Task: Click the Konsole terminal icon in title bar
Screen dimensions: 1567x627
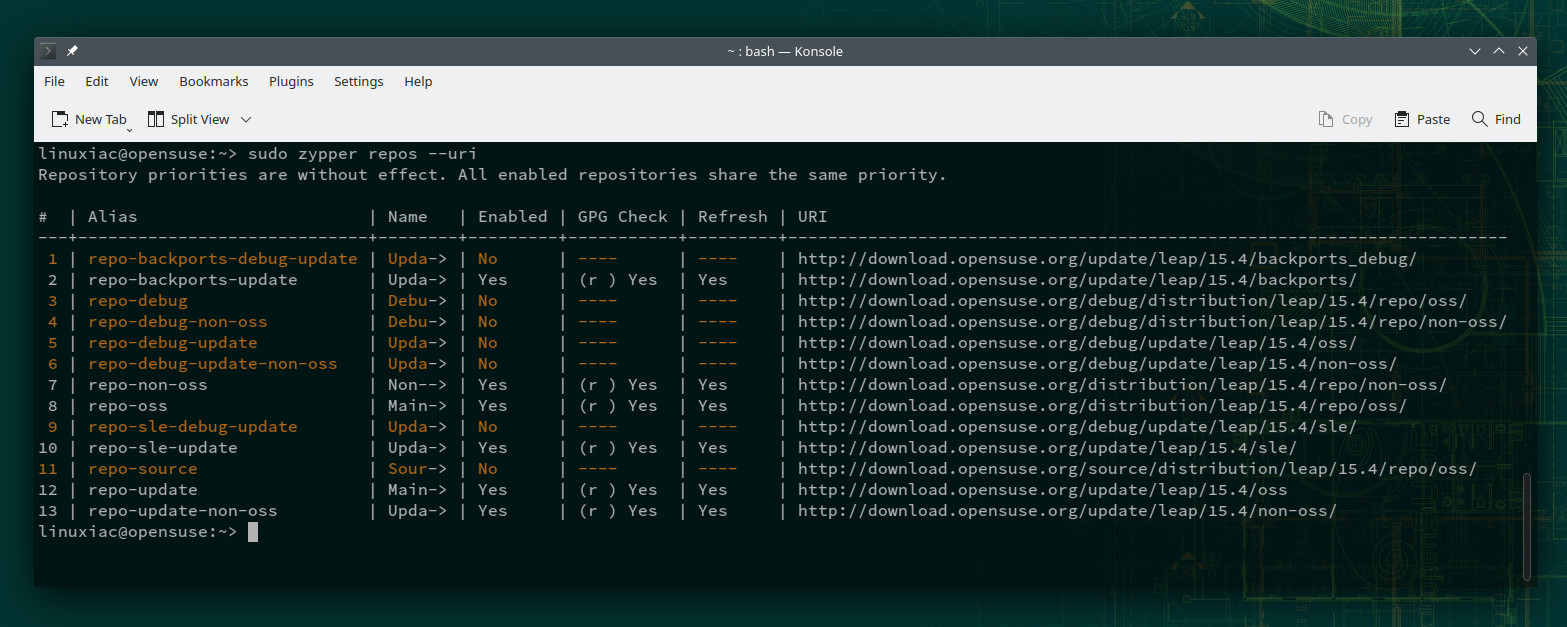Action: tap(48, 51)
